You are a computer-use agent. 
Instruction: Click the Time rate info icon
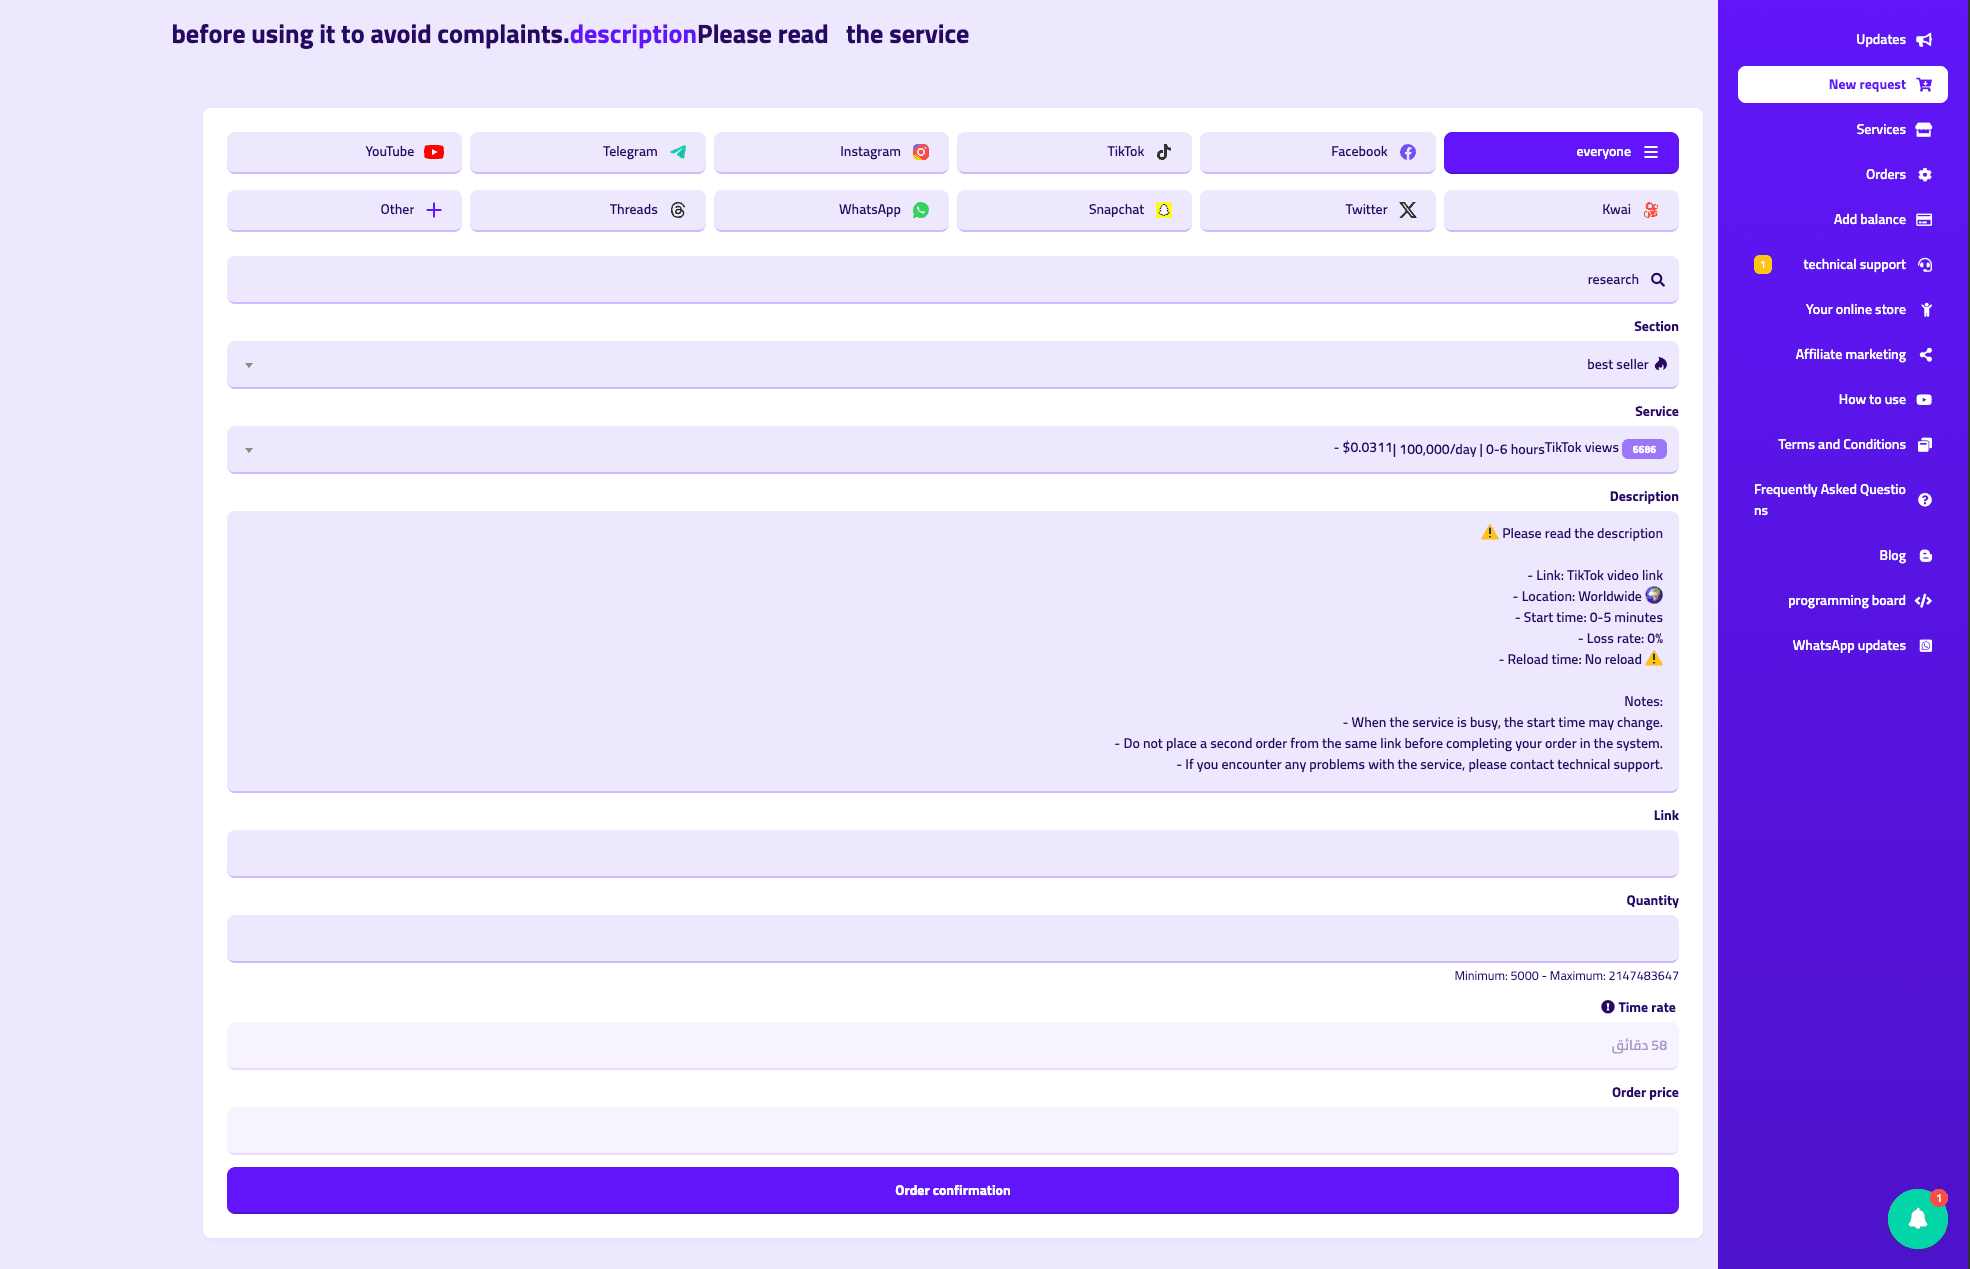[1607, 1007]
